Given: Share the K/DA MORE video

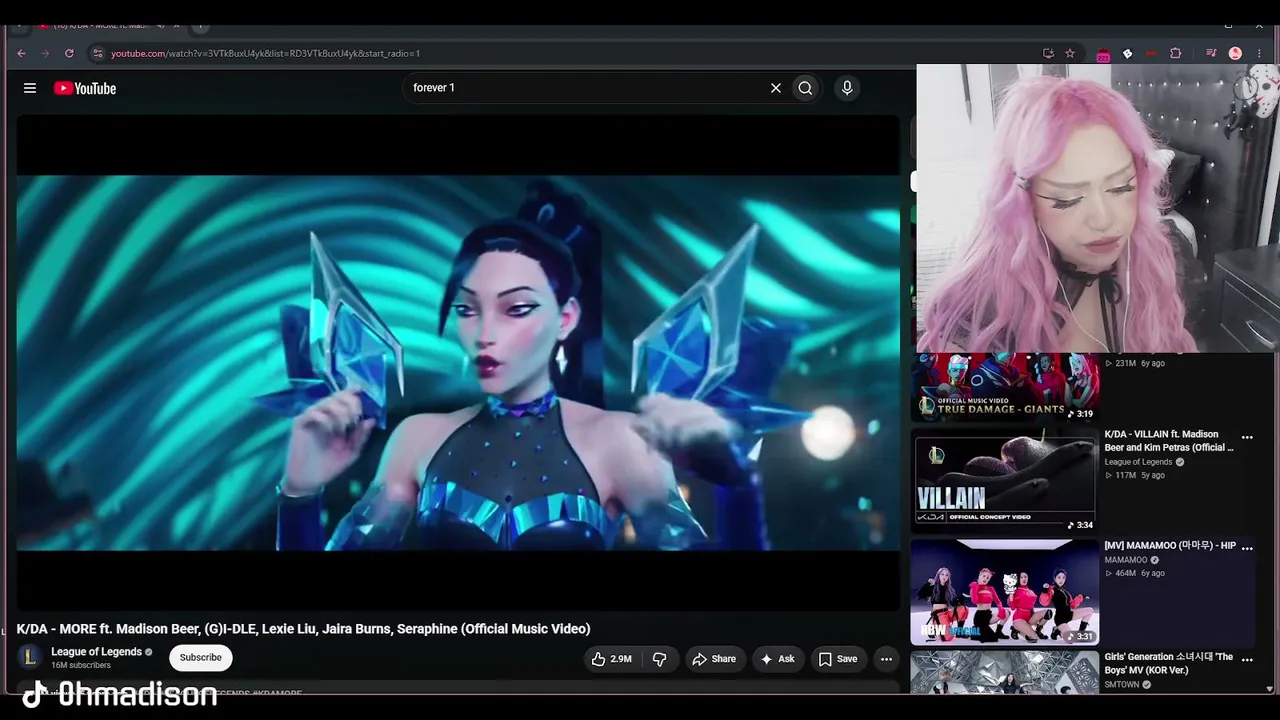Looking at the screenshot, I should [x=714, y=659].
